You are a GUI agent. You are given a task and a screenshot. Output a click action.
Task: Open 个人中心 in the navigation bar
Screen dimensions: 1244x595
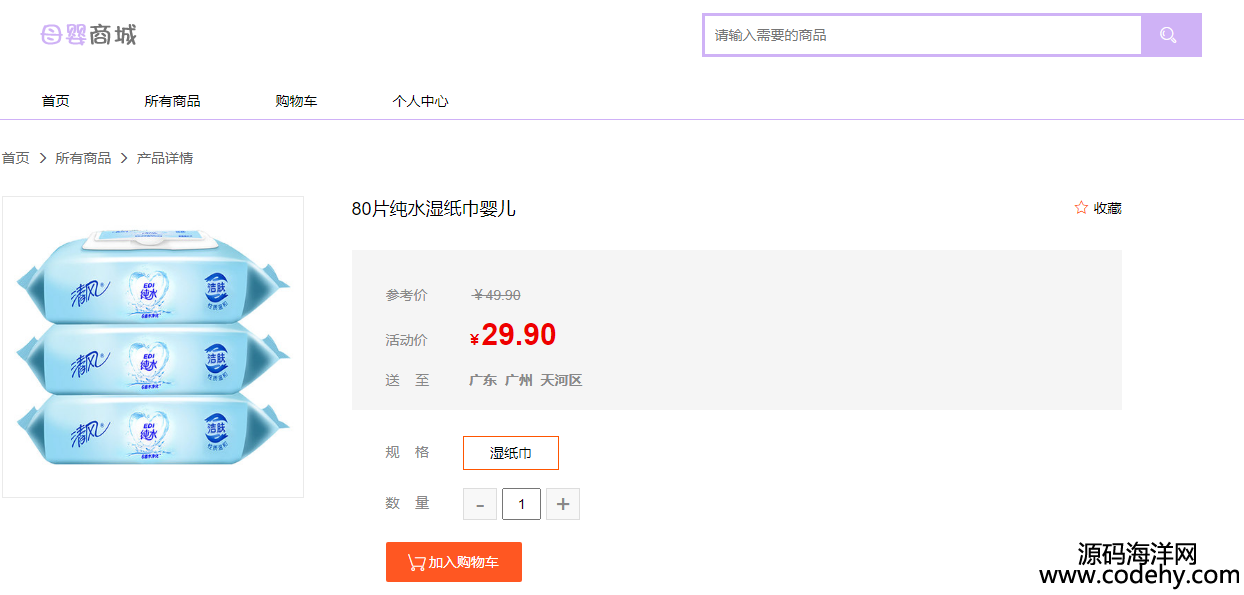[x=420, y=101]
